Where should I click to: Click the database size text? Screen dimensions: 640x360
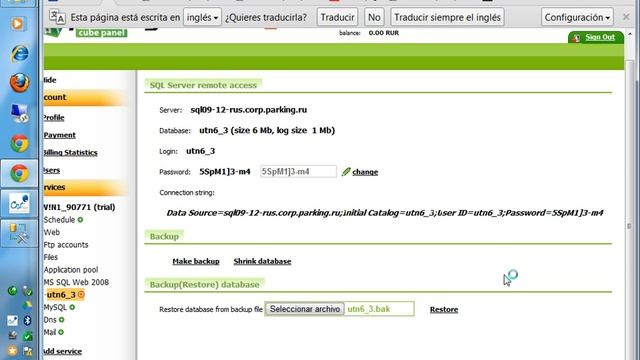tap(282, 130)
